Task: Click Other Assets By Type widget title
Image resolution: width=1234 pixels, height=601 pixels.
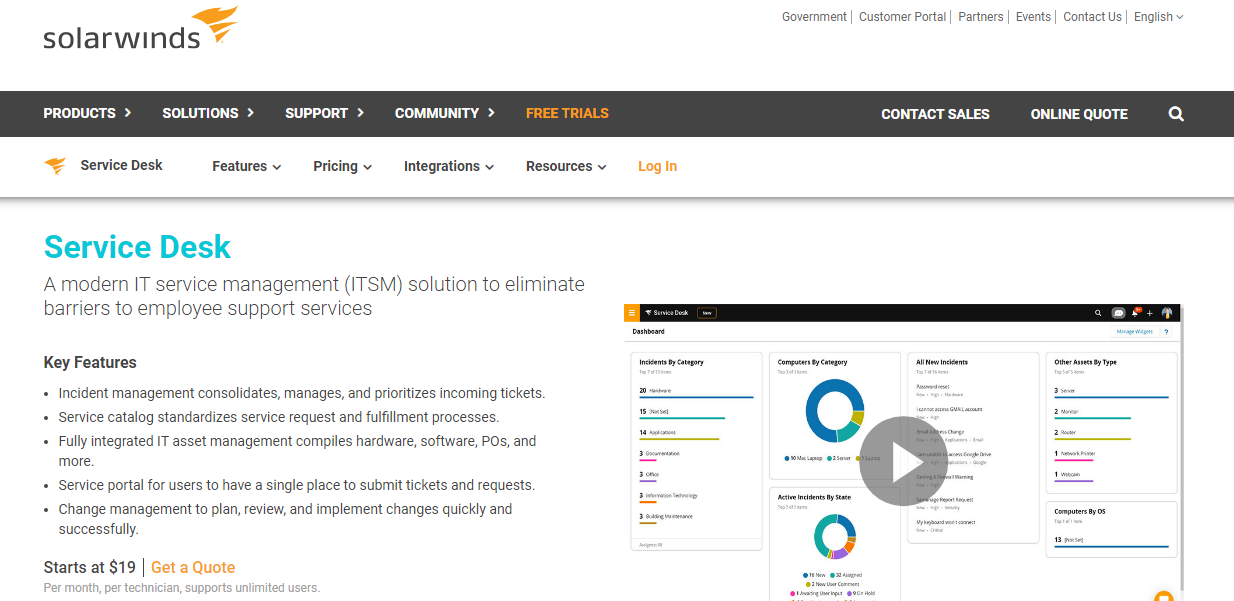Action: (1085, 362)
